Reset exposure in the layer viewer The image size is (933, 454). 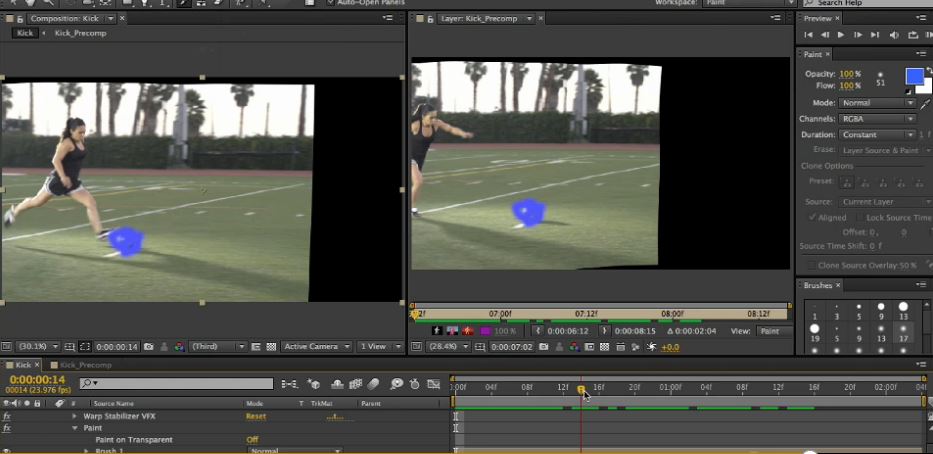pyautogui.click(x=651, y=347)
